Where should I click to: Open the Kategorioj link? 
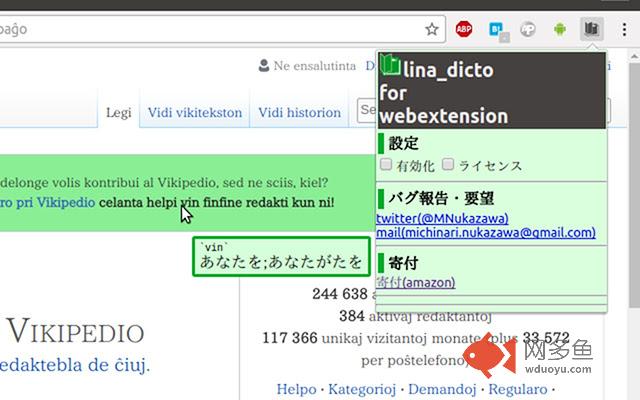pyautogui.click(x=362, y=389)
